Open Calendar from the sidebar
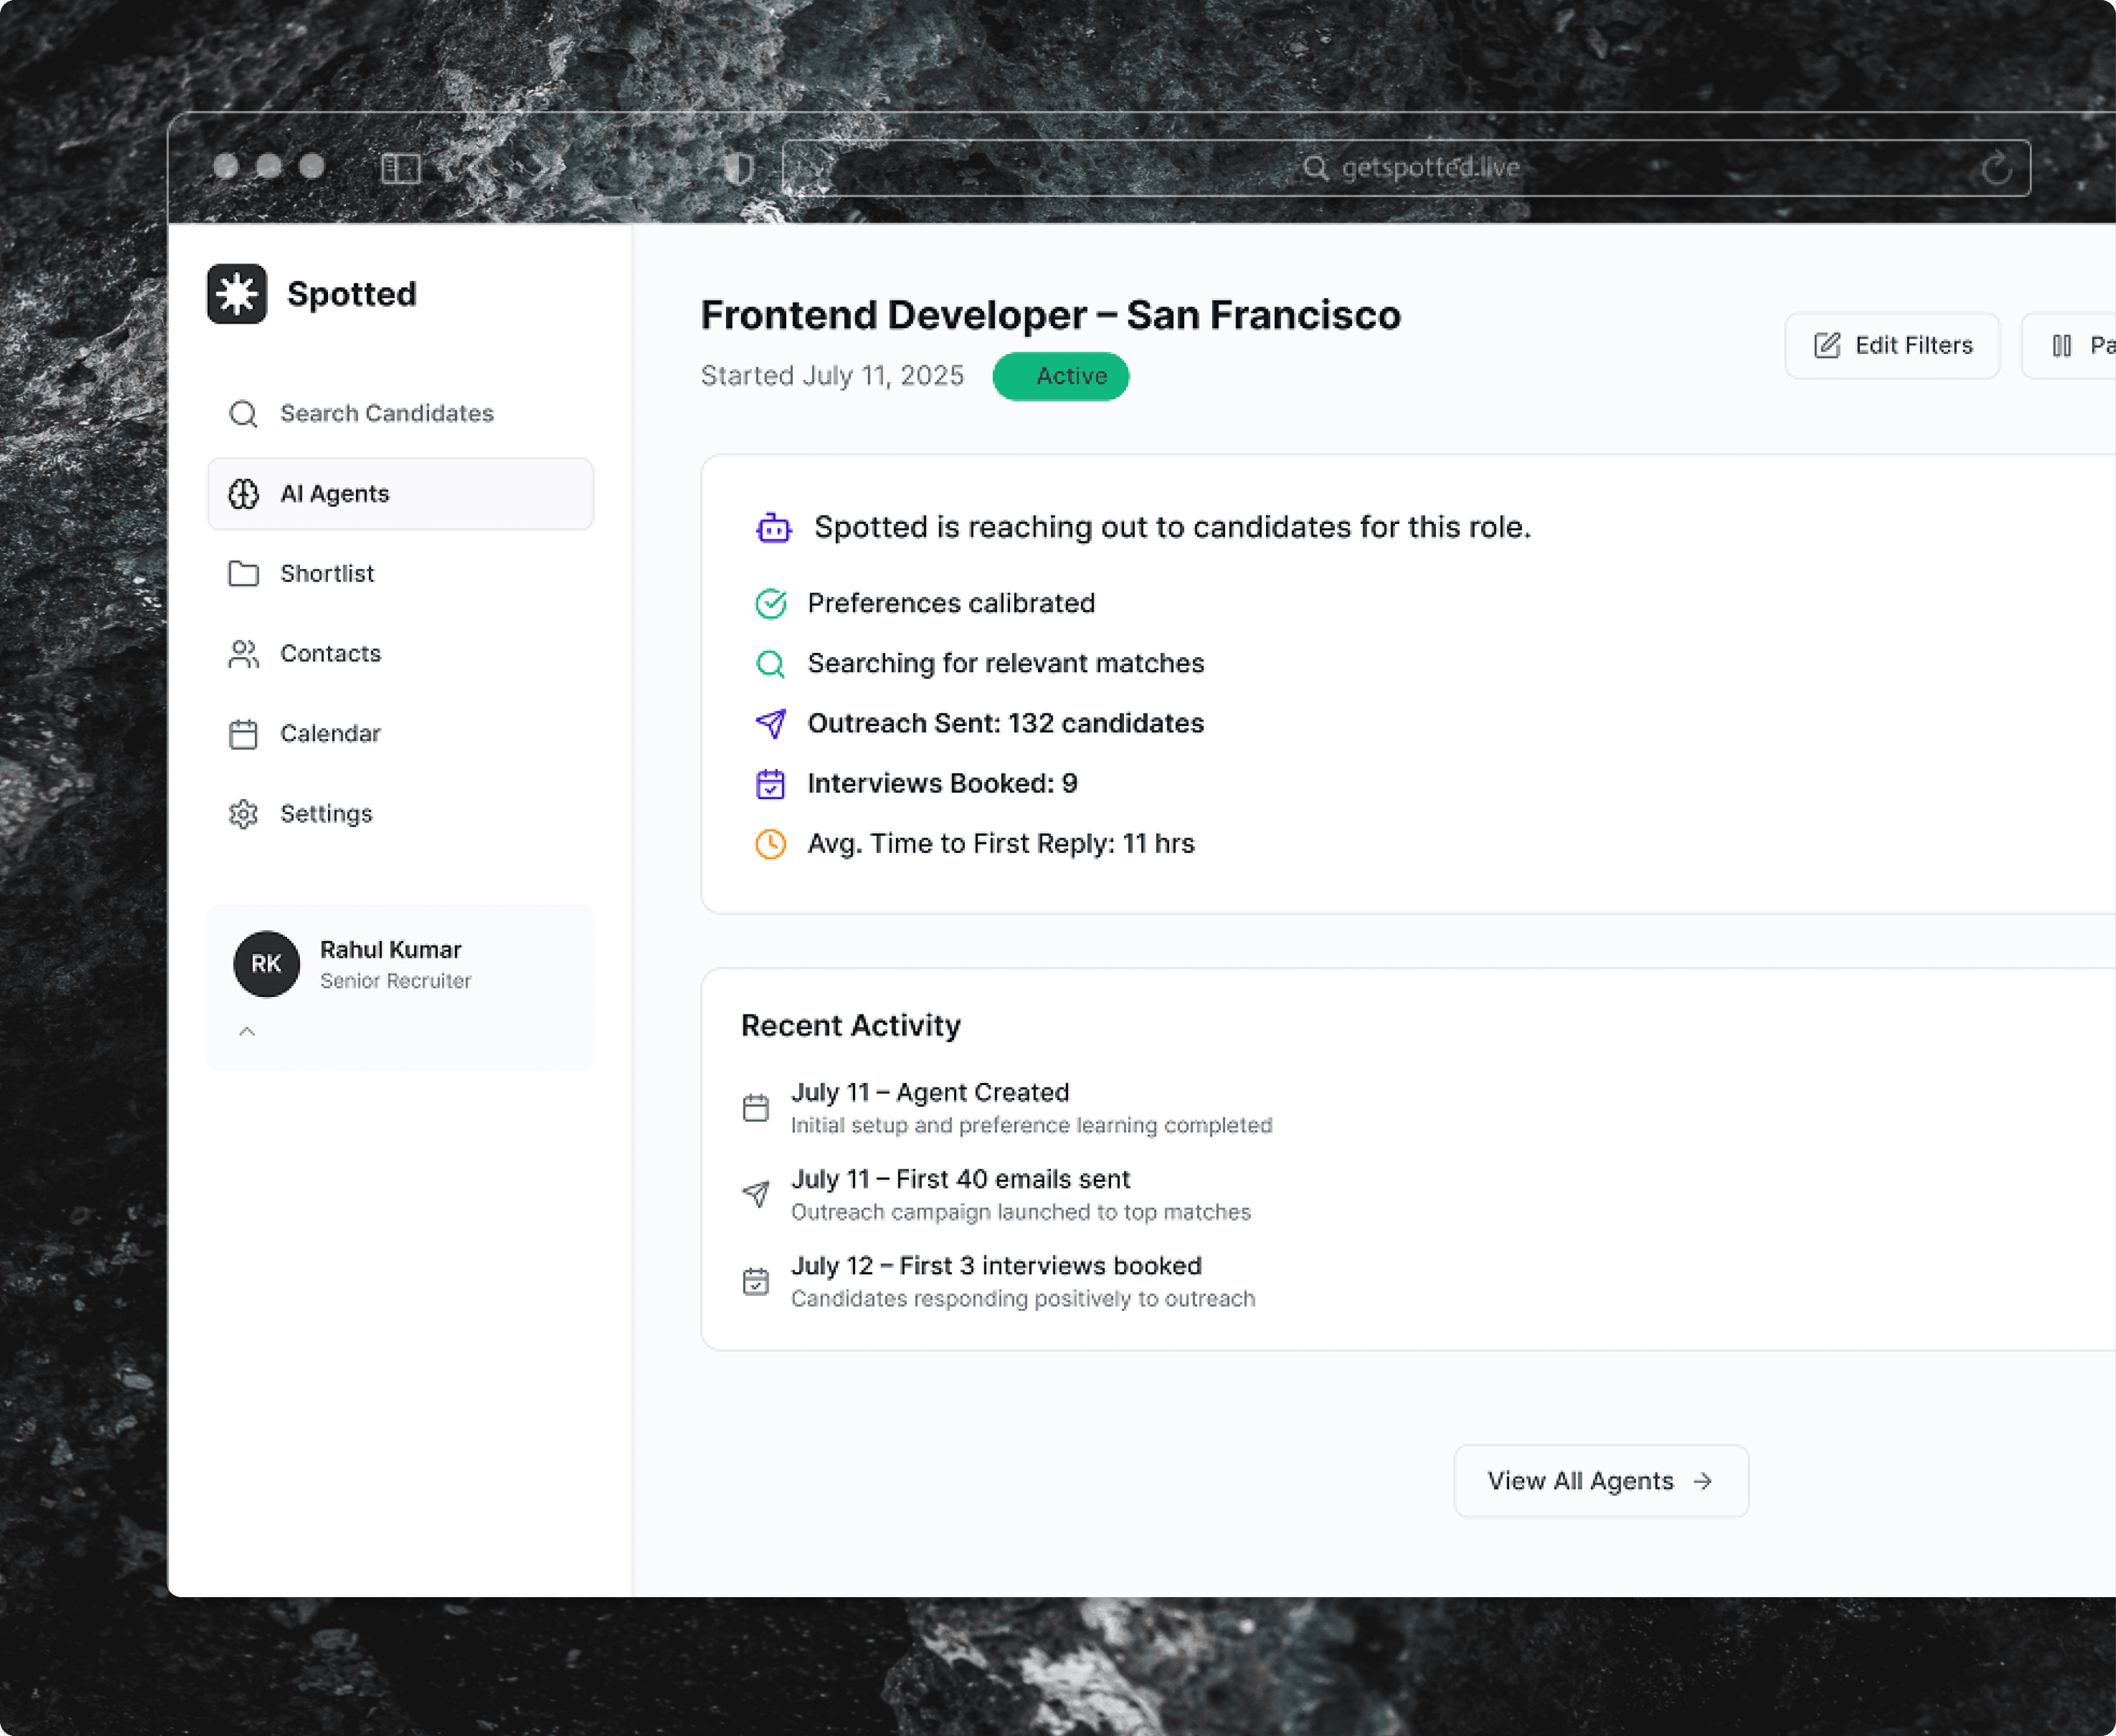2116x1736 pixels. click(x=330, y=734)
